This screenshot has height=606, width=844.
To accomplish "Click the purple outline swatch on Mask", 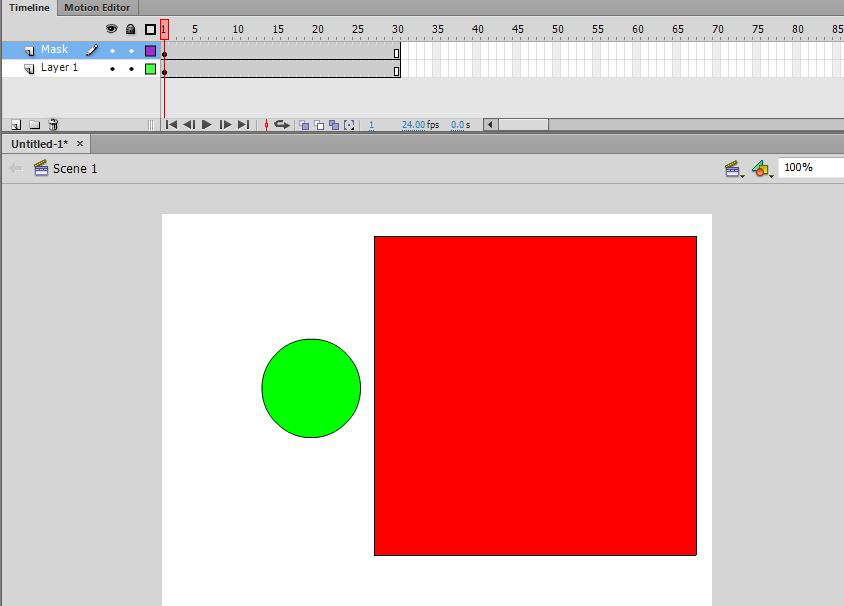I will pyautogui.click(x=150, y=50).
